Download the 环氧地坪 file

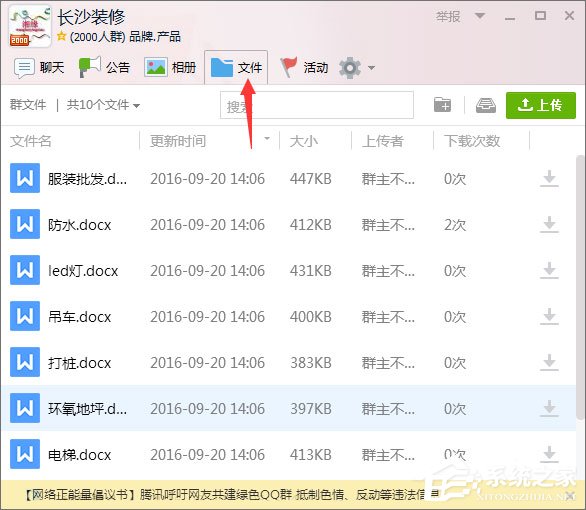pyautogui.click(x=549, y=408)
